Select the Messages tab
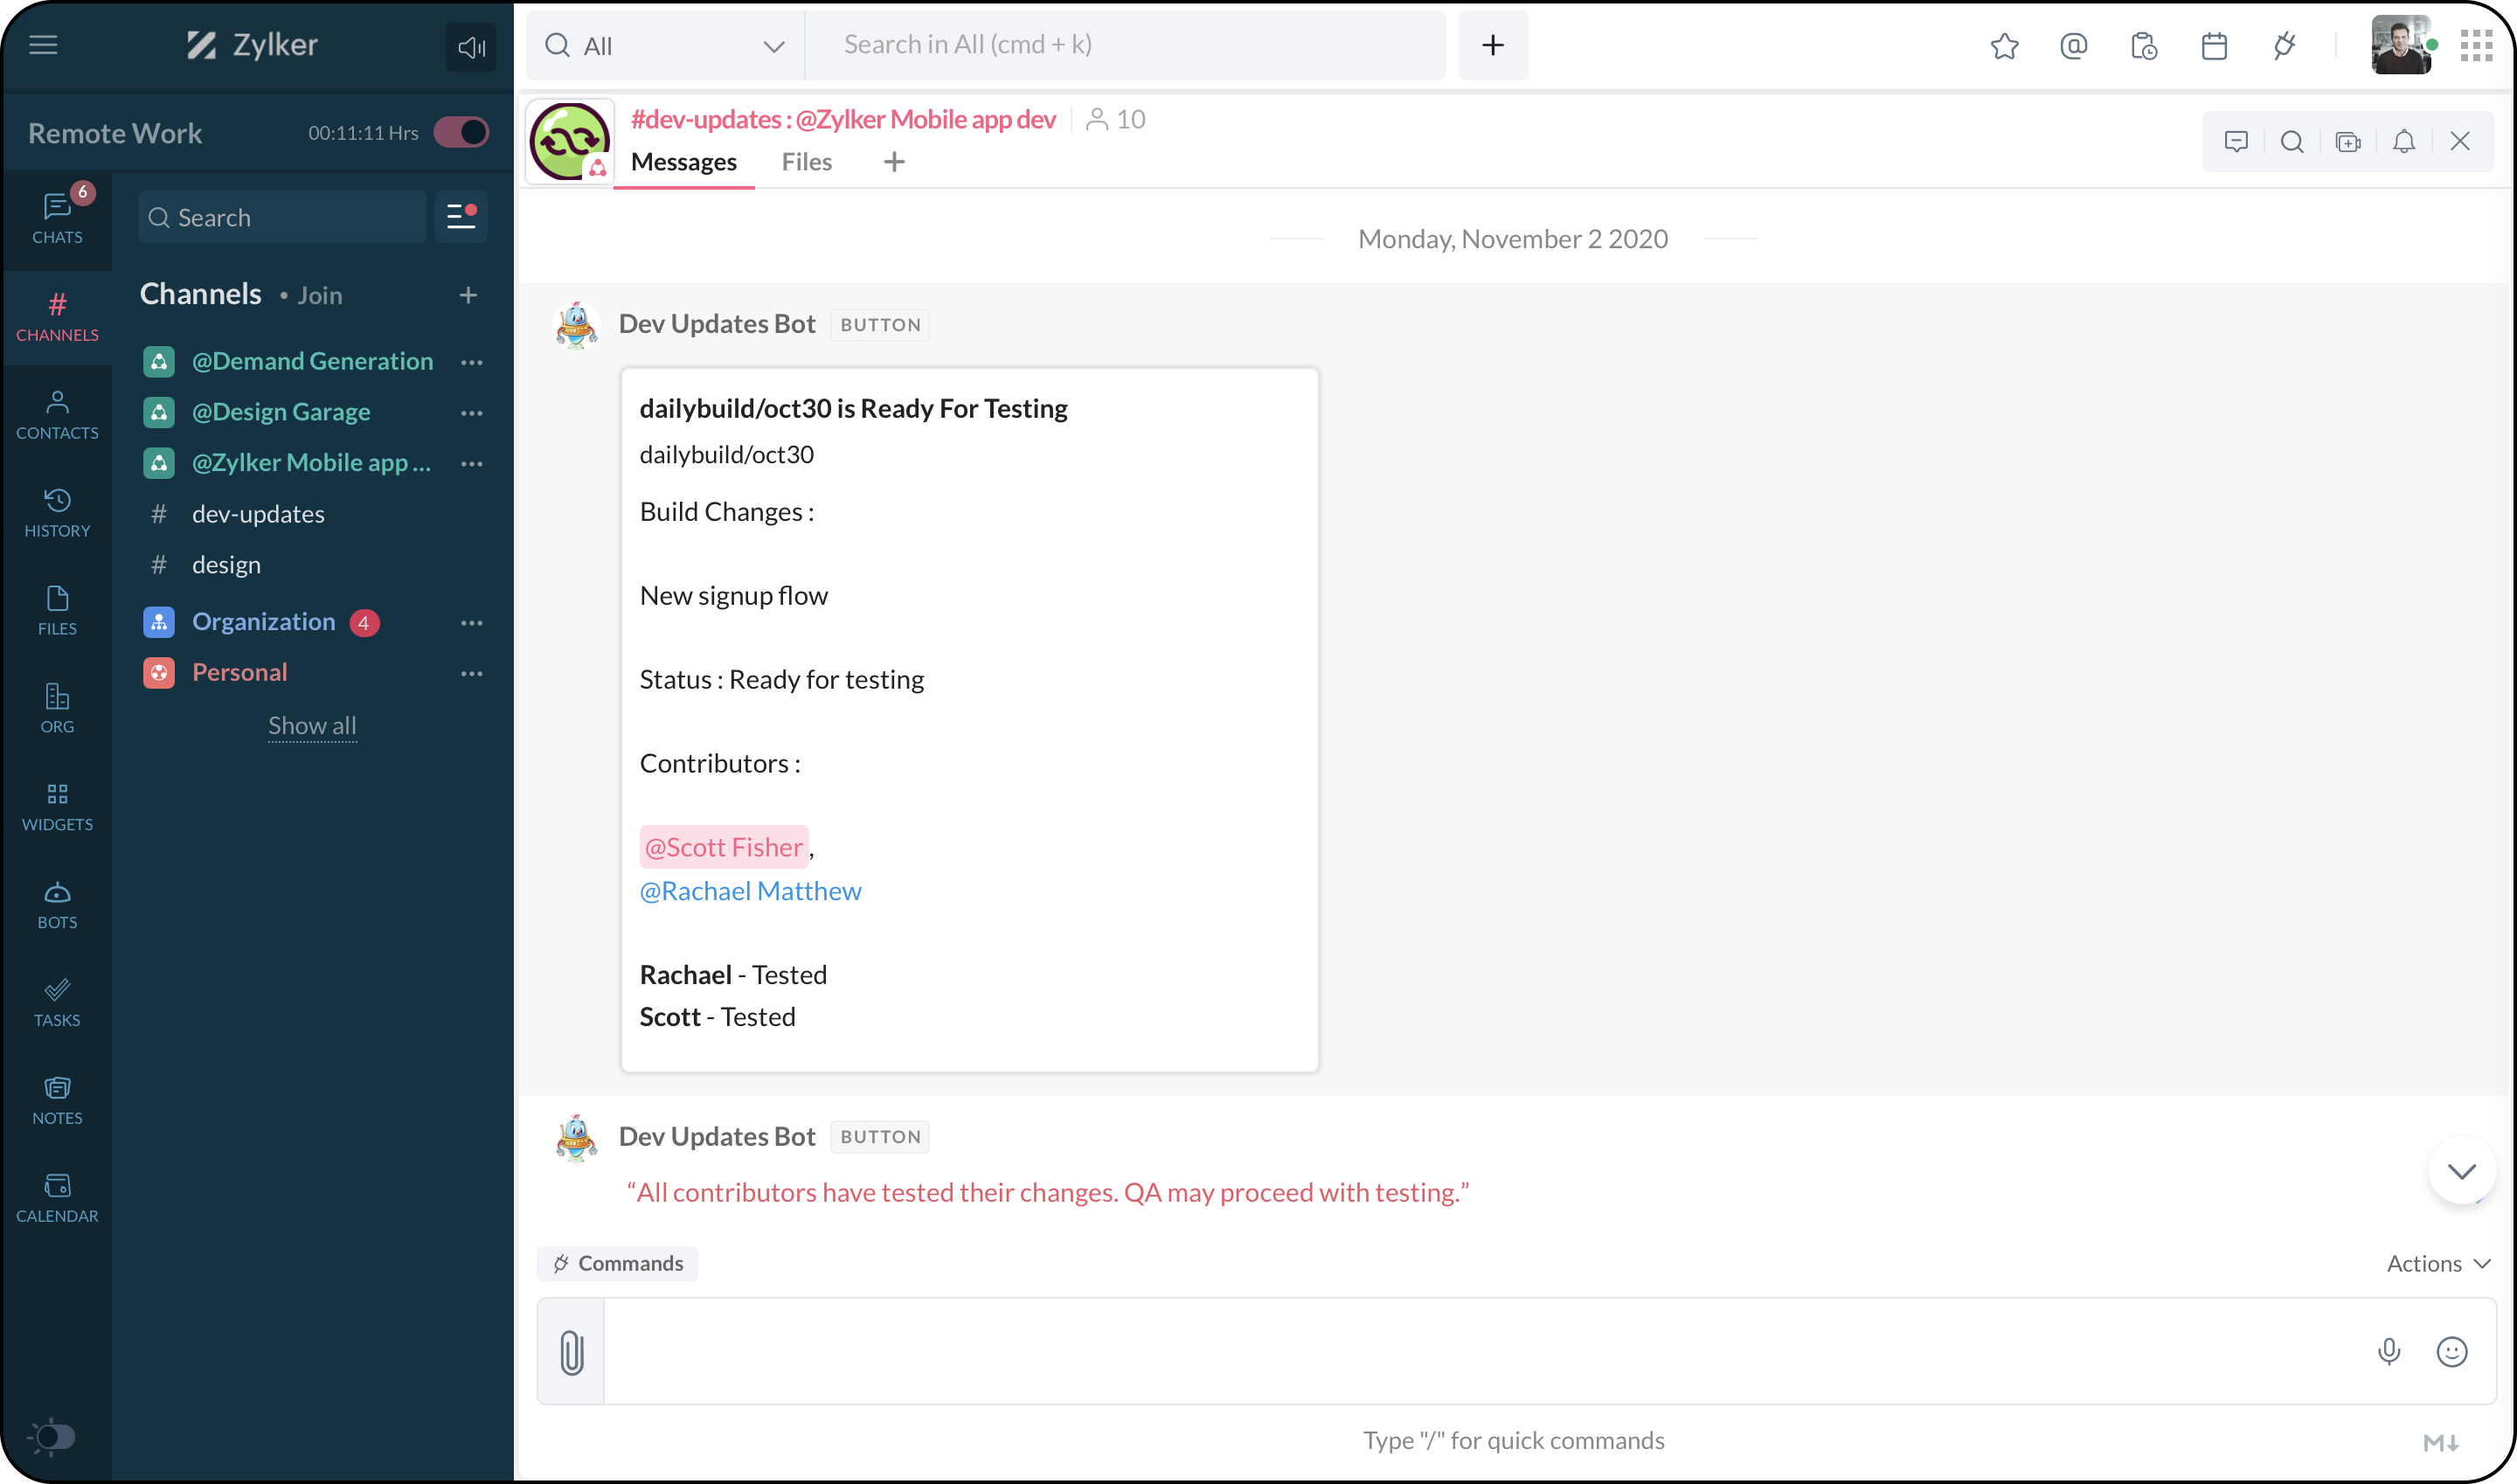Screen dimensions: 2517x1484 (683, 162)
